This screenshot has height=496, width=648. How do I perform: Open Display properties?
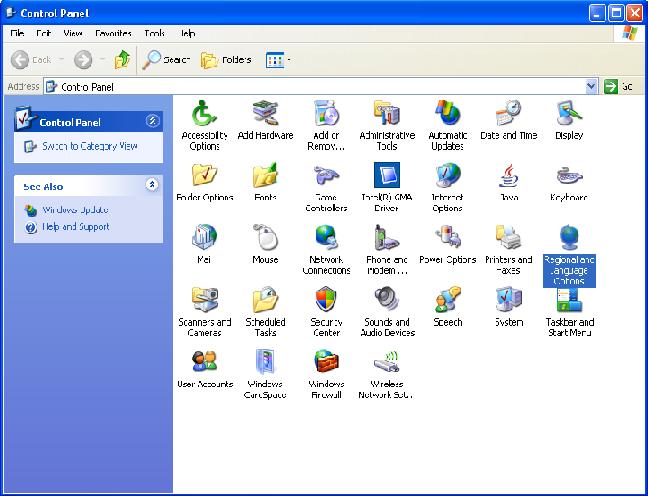pos(569,120)
